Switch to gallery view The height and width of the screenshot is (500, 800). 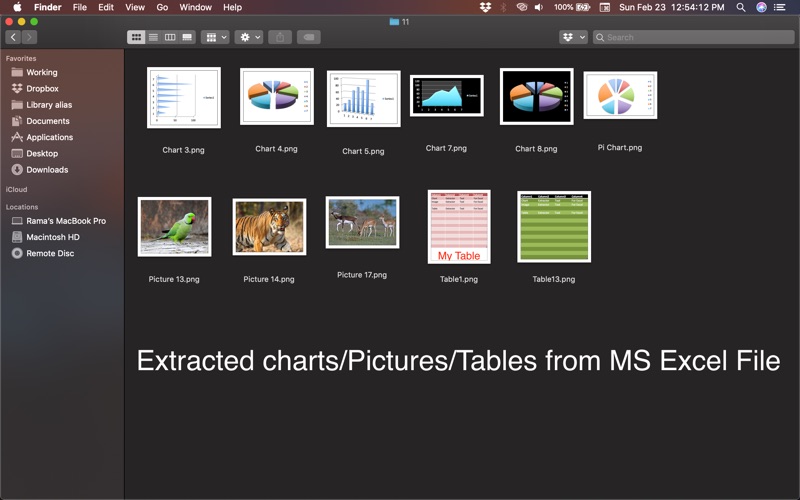[187, 37]
